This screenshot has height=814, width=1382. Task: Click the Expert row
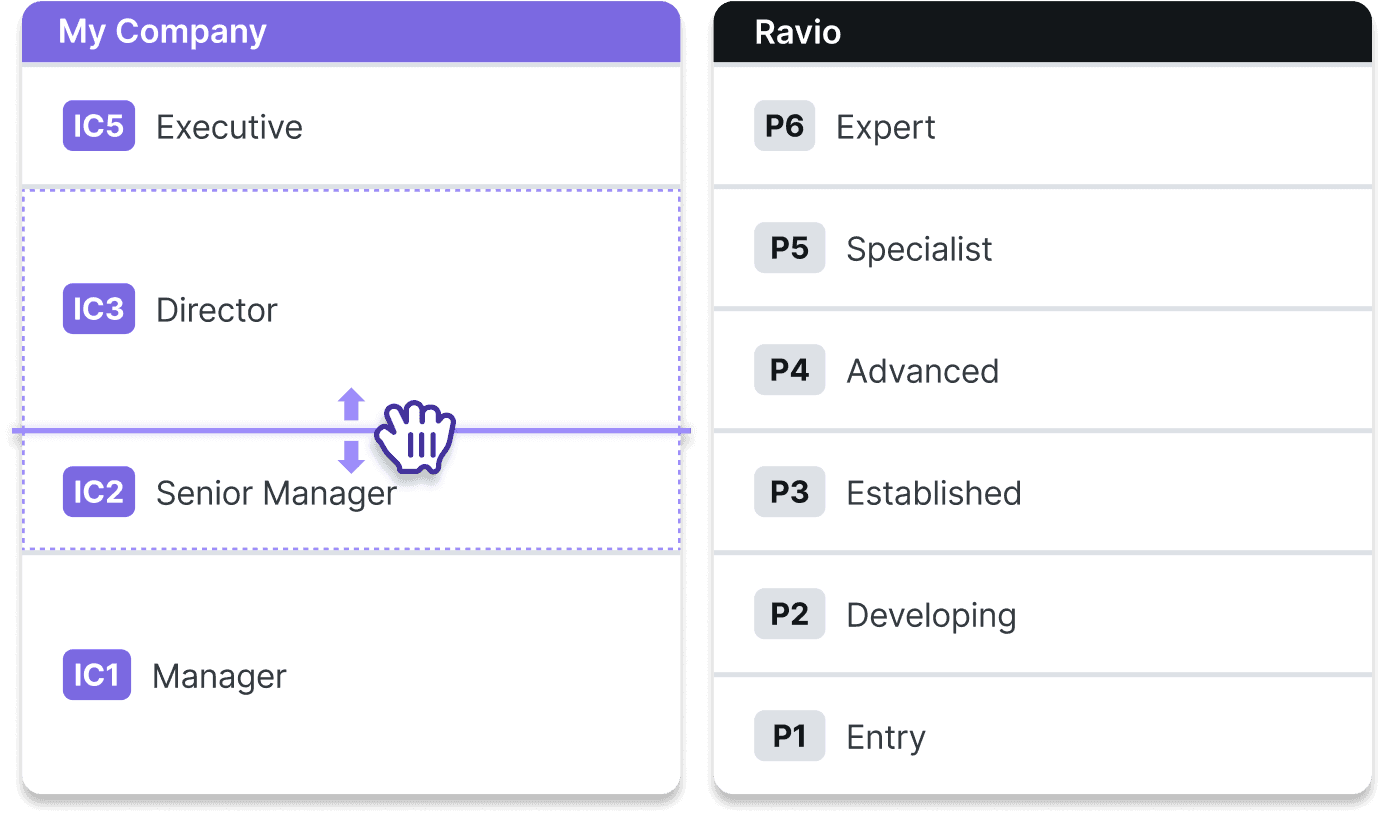click(1040, 126)
